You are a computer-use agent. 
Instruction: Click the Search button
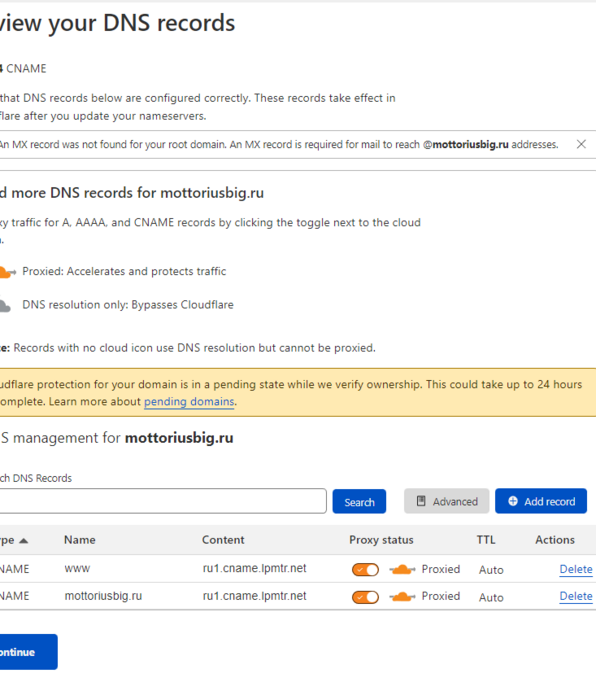click(359, 501)
